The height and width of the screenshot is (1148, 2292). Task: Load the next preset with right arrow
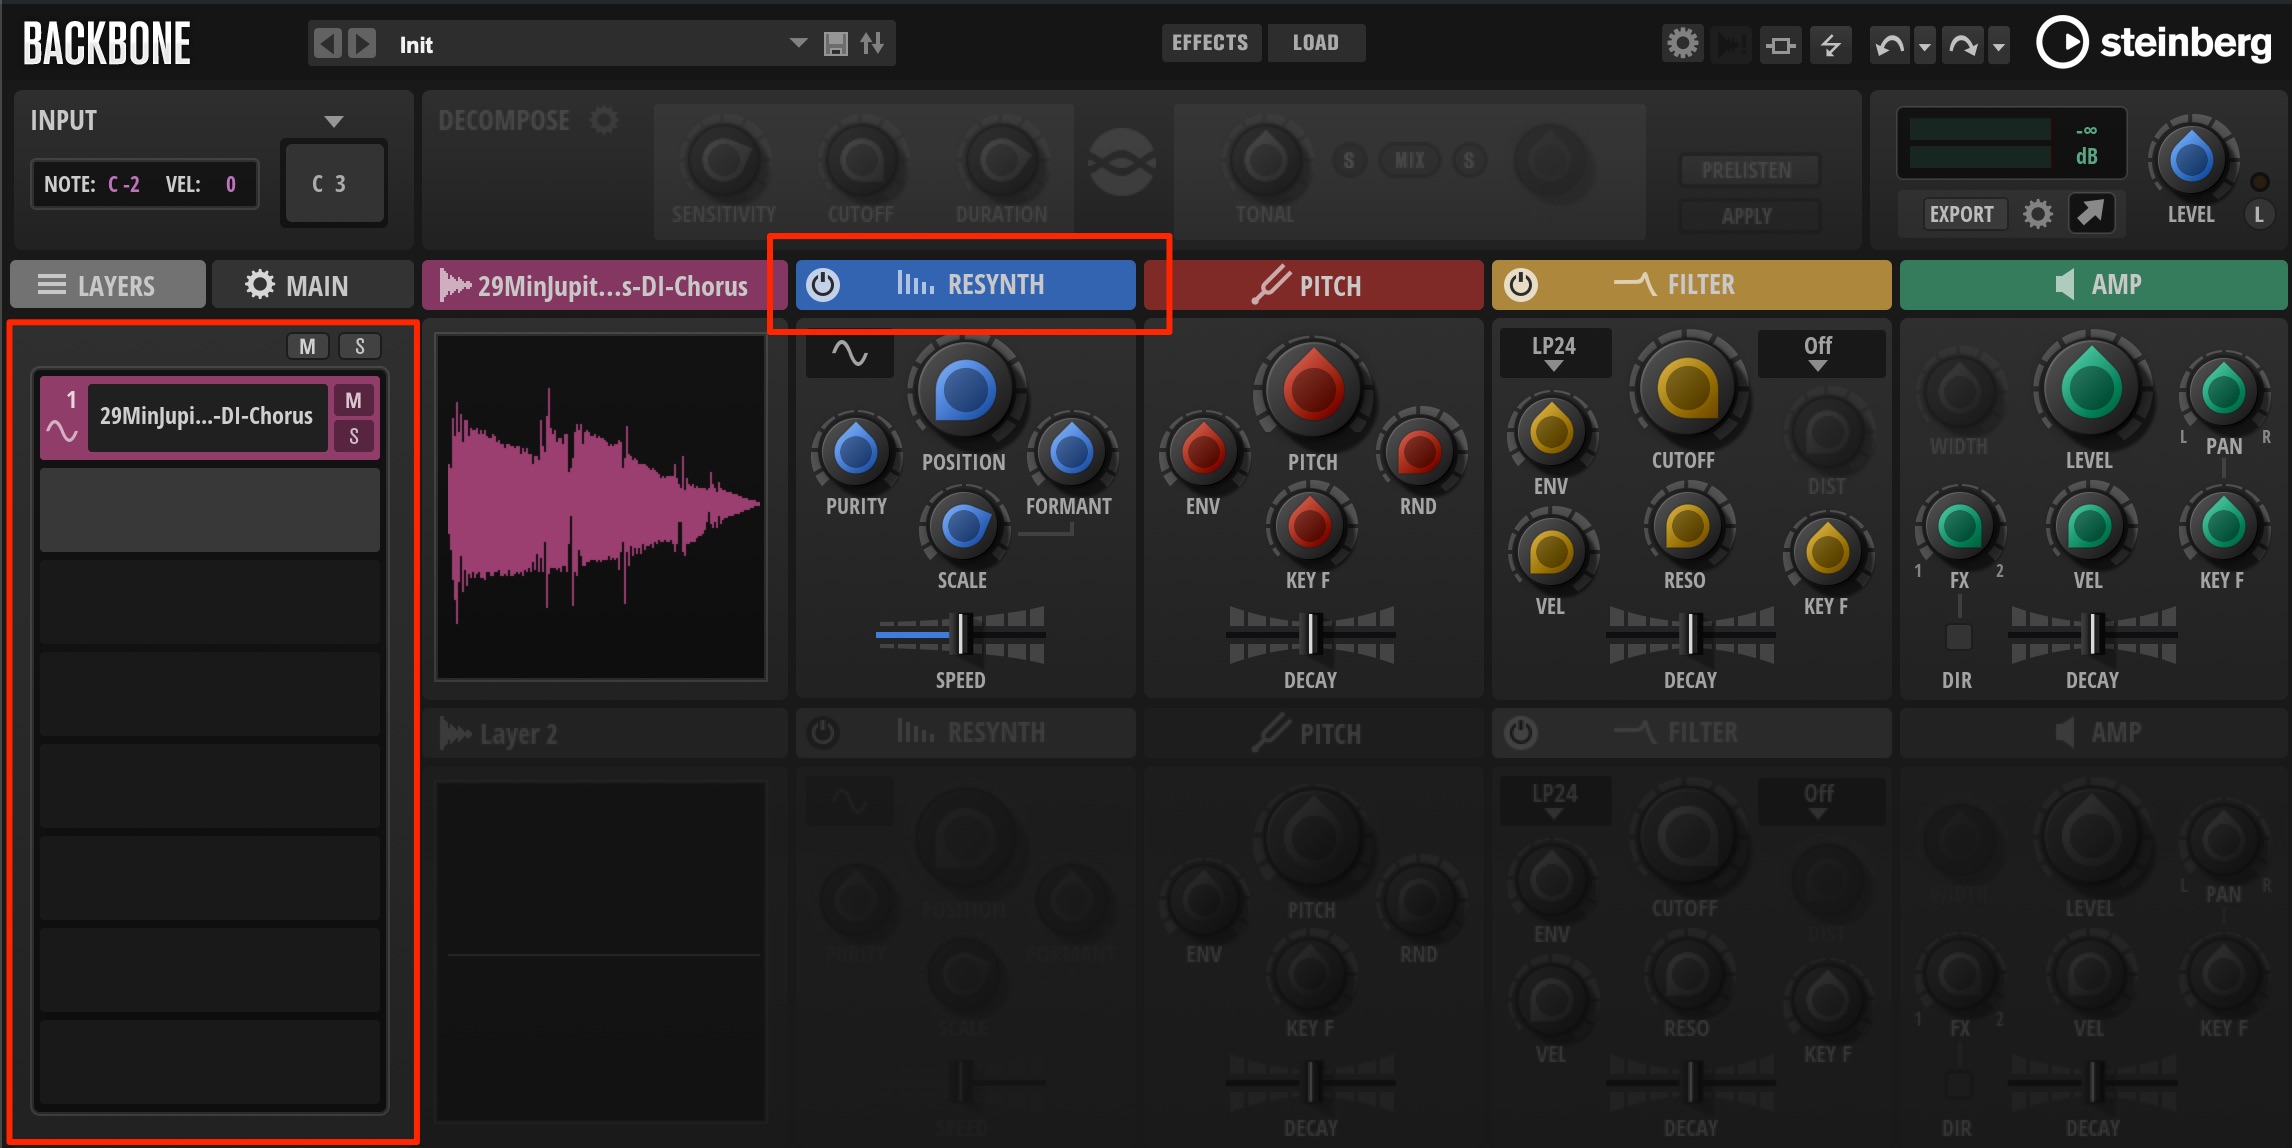pyautogui.click(x=361, y=44)
